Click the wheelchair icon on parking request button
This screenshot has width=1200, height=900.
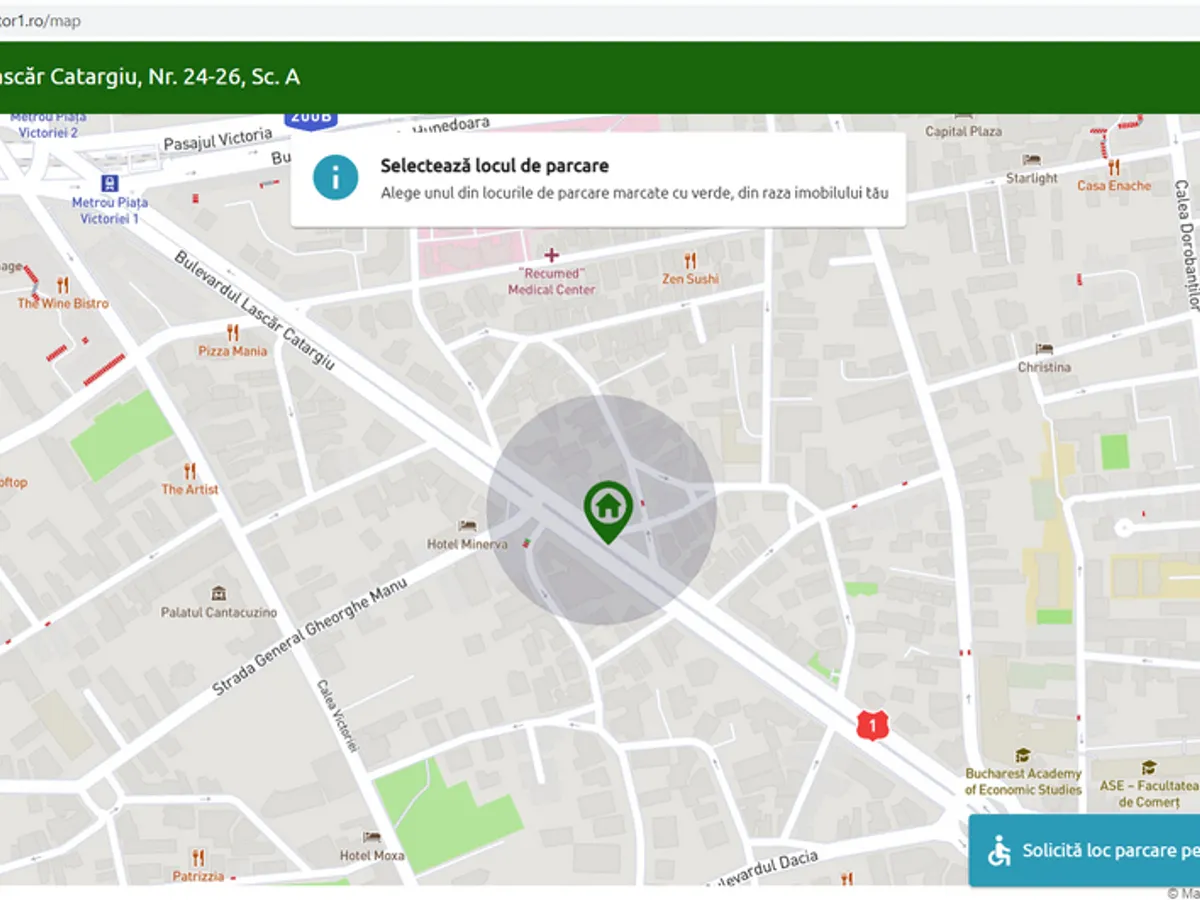999,851
